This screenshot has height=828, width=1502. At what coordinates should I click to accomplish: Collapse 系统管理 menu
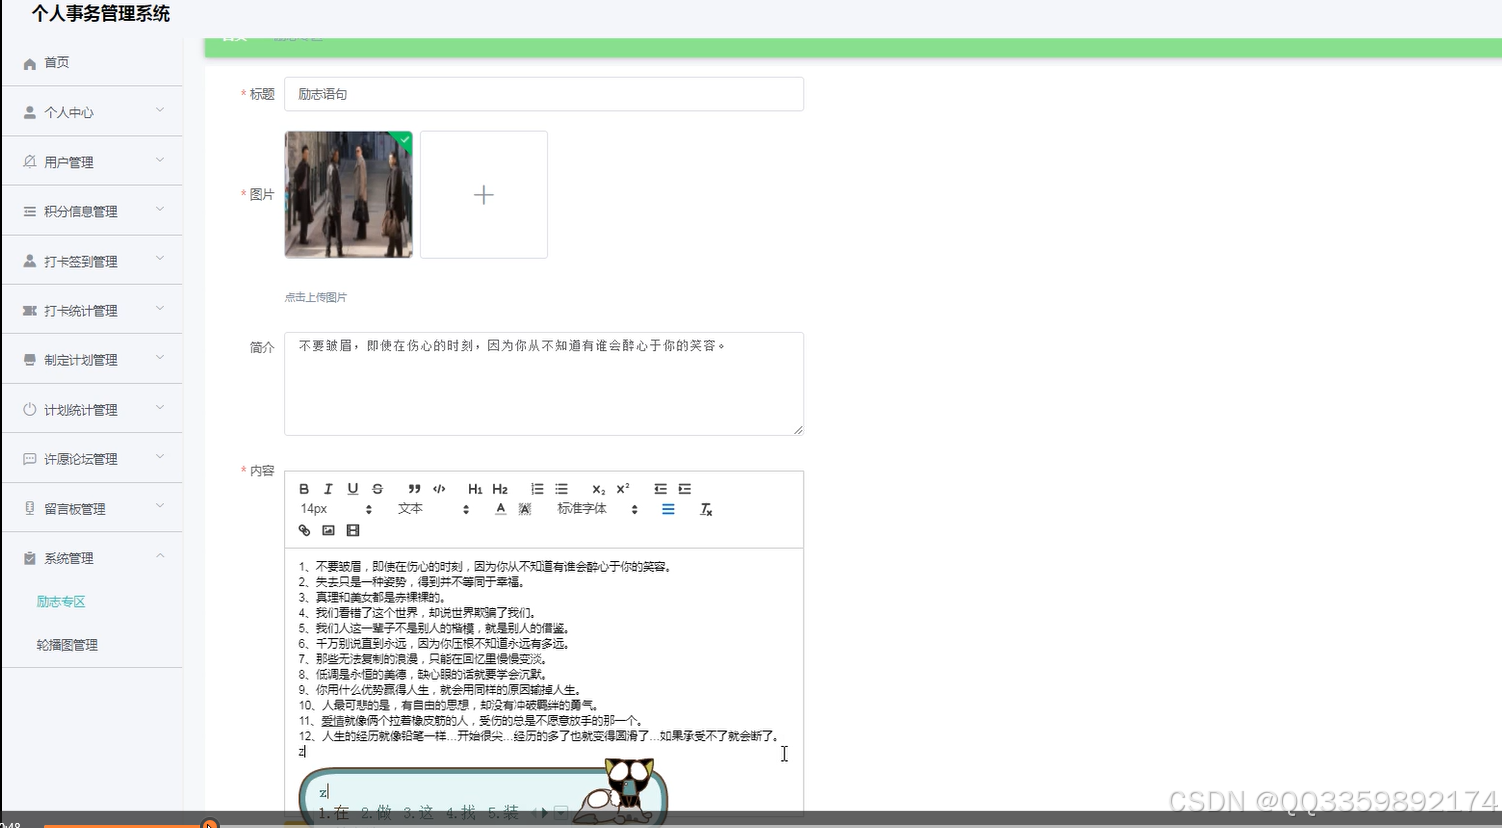pyautogui.click(x=92, y=558)
